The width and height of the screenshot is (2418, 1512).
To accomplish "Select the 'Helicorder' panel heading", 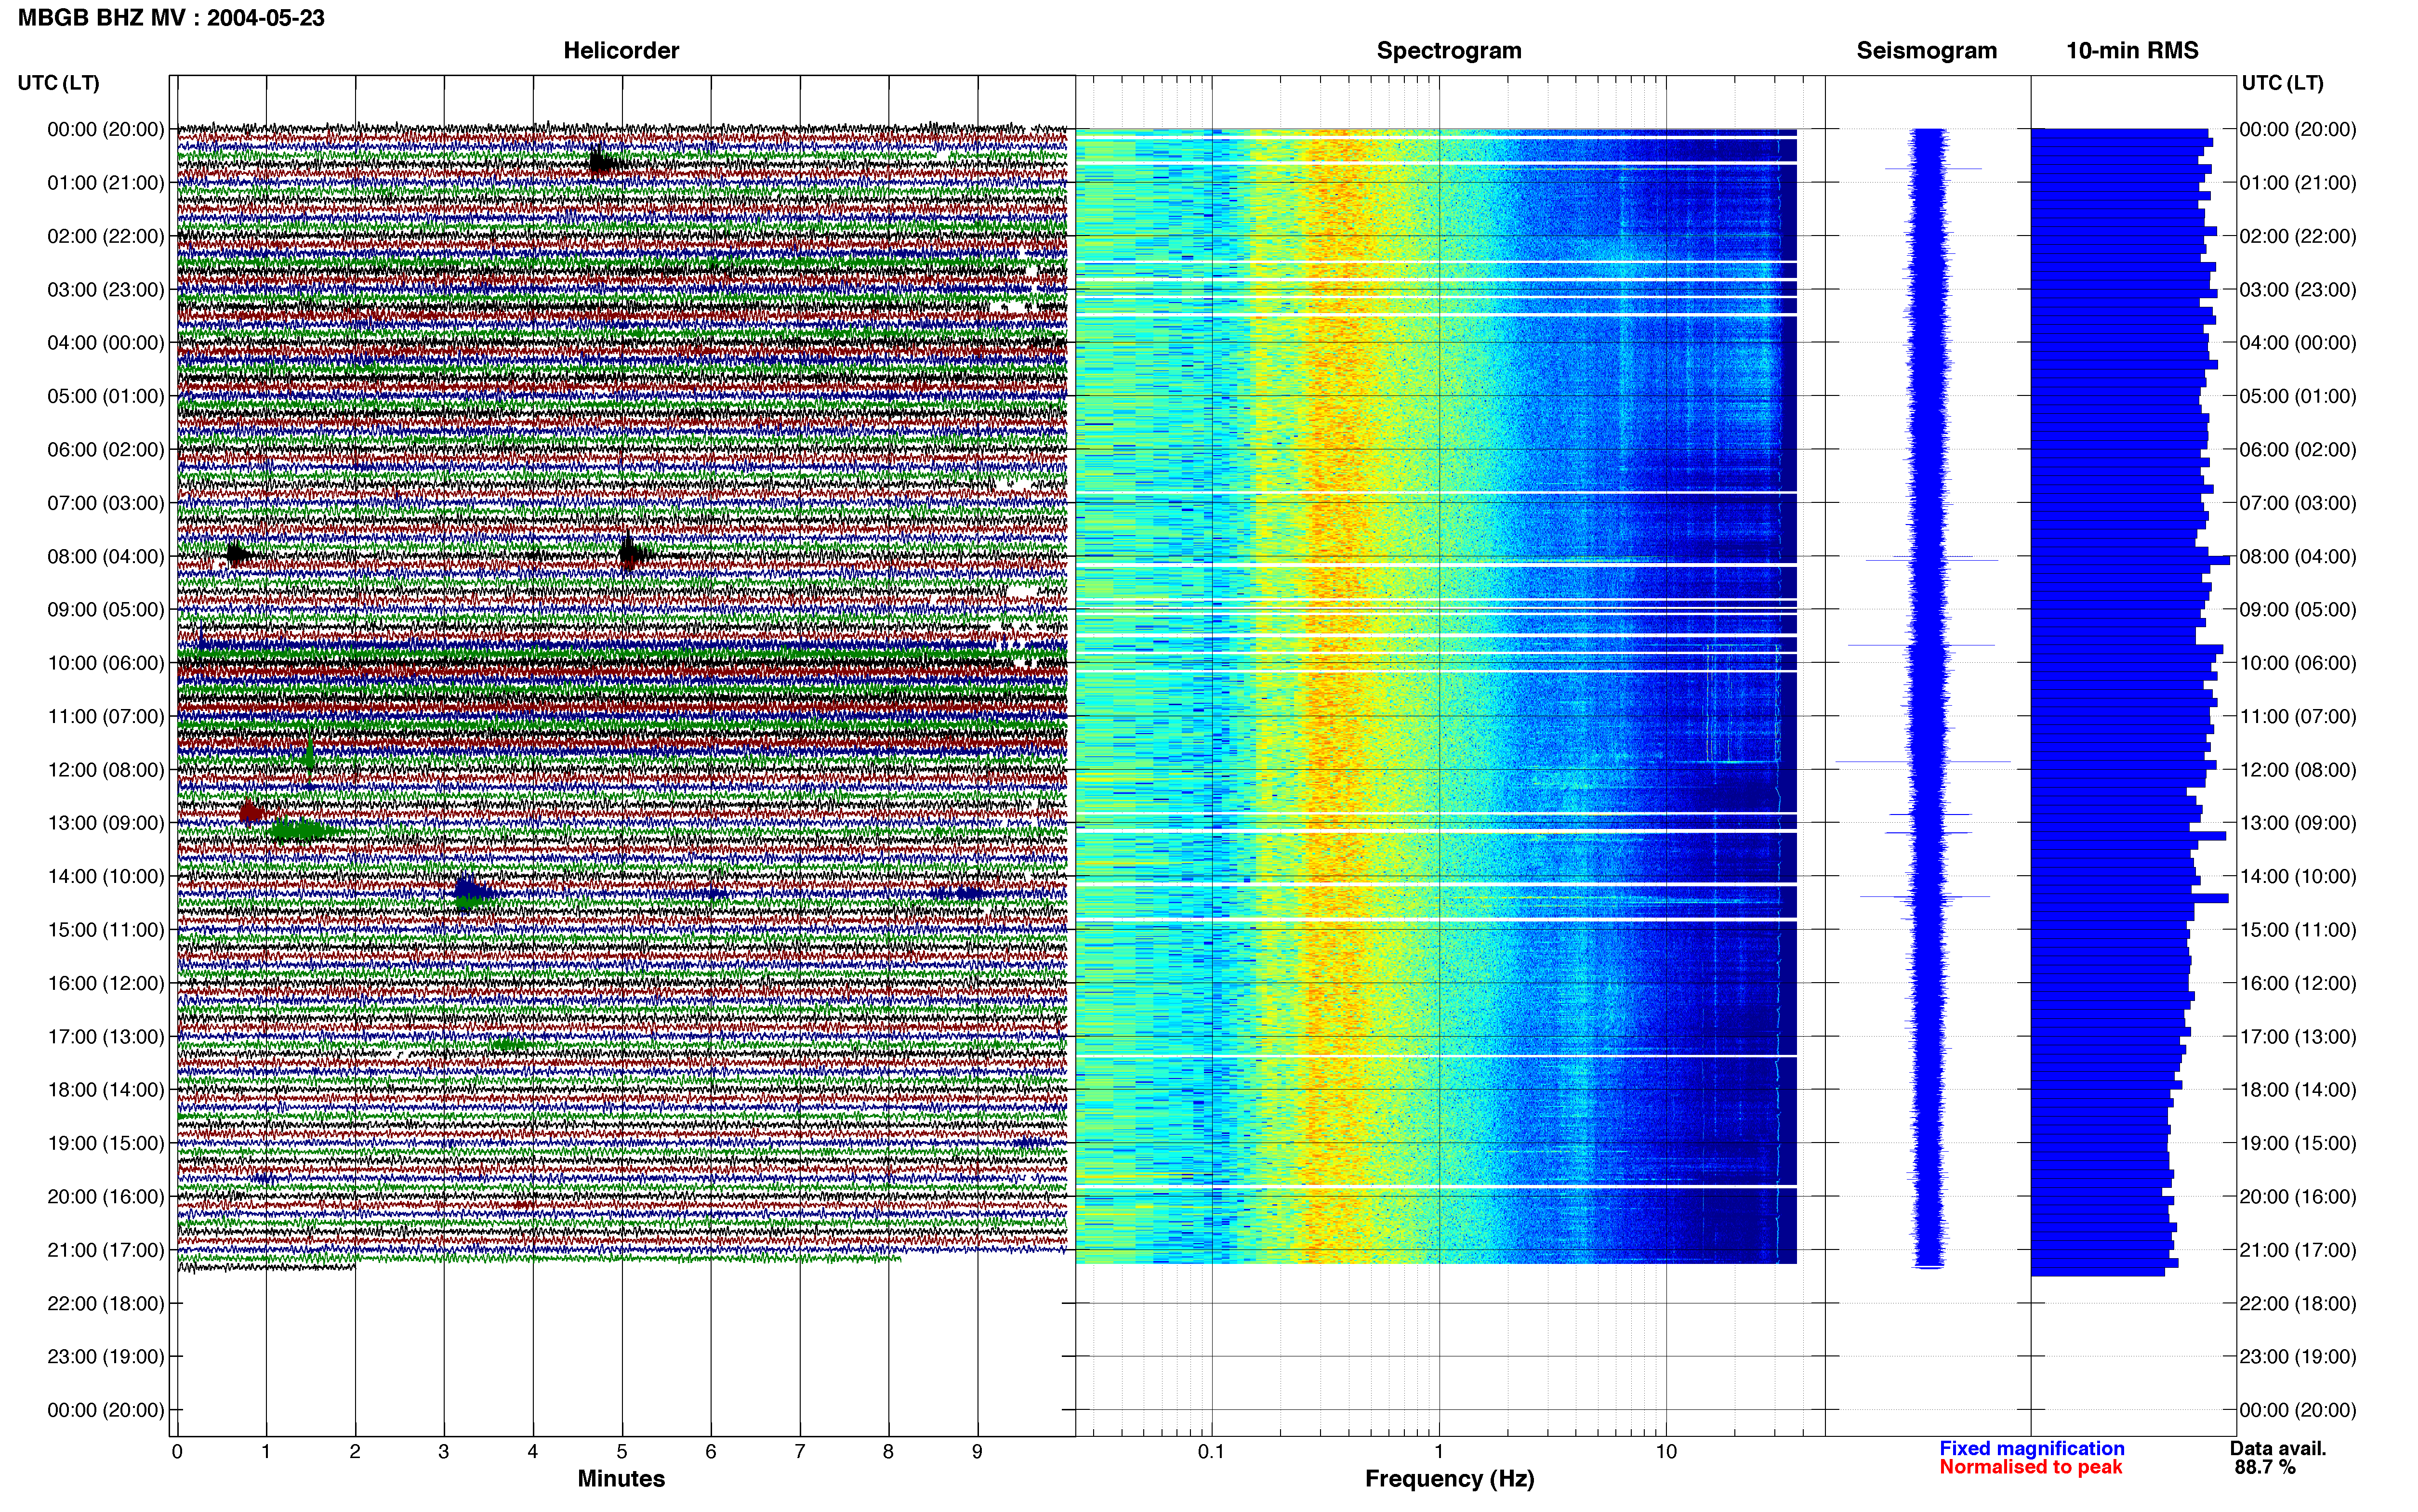I will pyautogui.click(x=621, y=50).
